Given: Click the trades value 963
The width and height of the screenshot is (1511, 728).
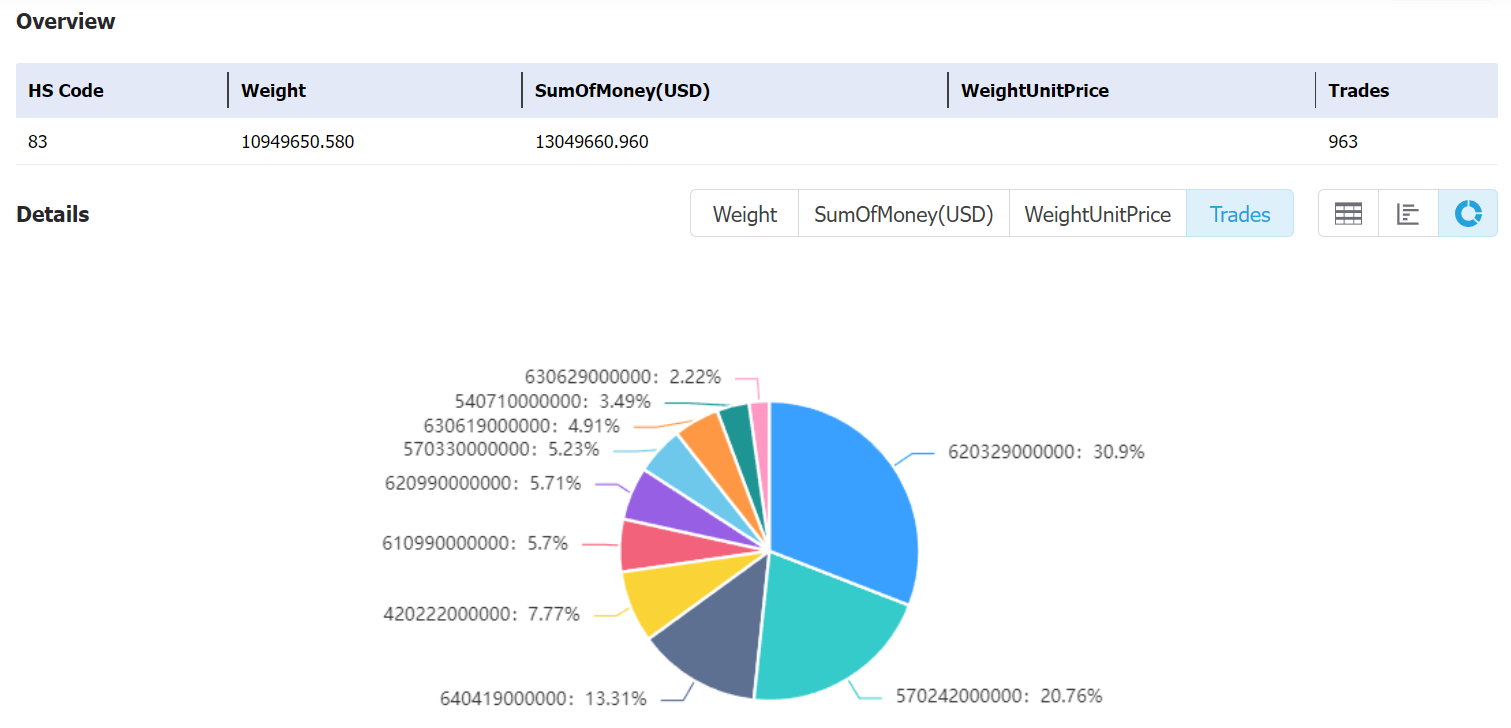Looking at the screenshot, I should tap(1343, 142).
